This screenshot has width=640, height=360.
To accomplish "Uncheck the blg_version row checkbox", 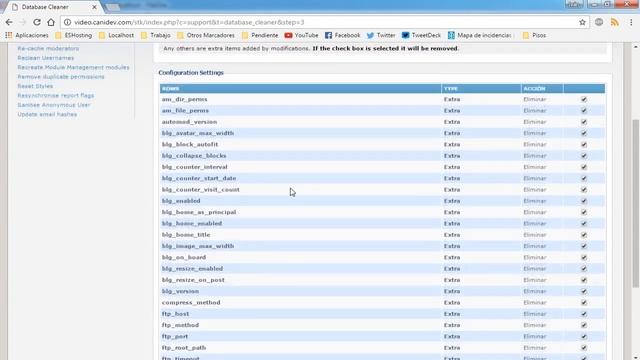I will [x=584, y=291].
